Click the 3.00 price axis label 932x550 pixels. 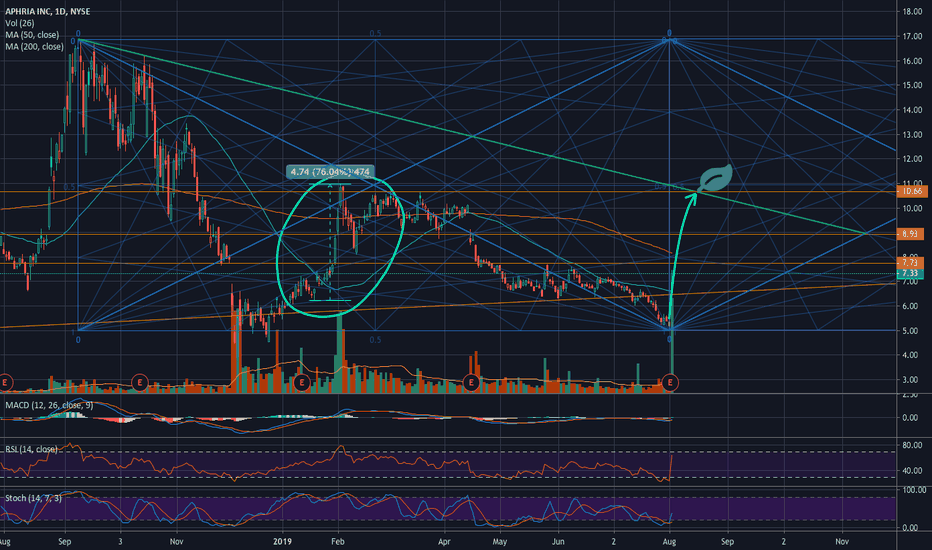[912, 379]
